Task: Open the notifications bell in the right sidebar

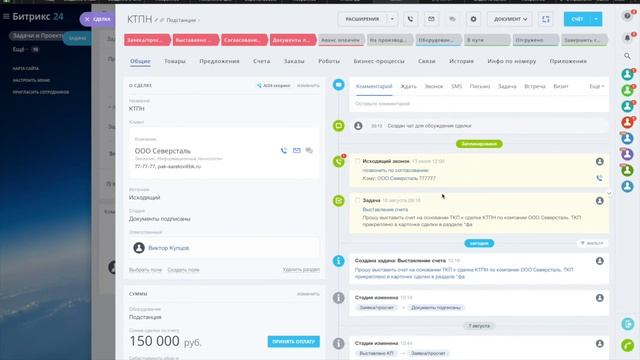Action: coord(627,38)
